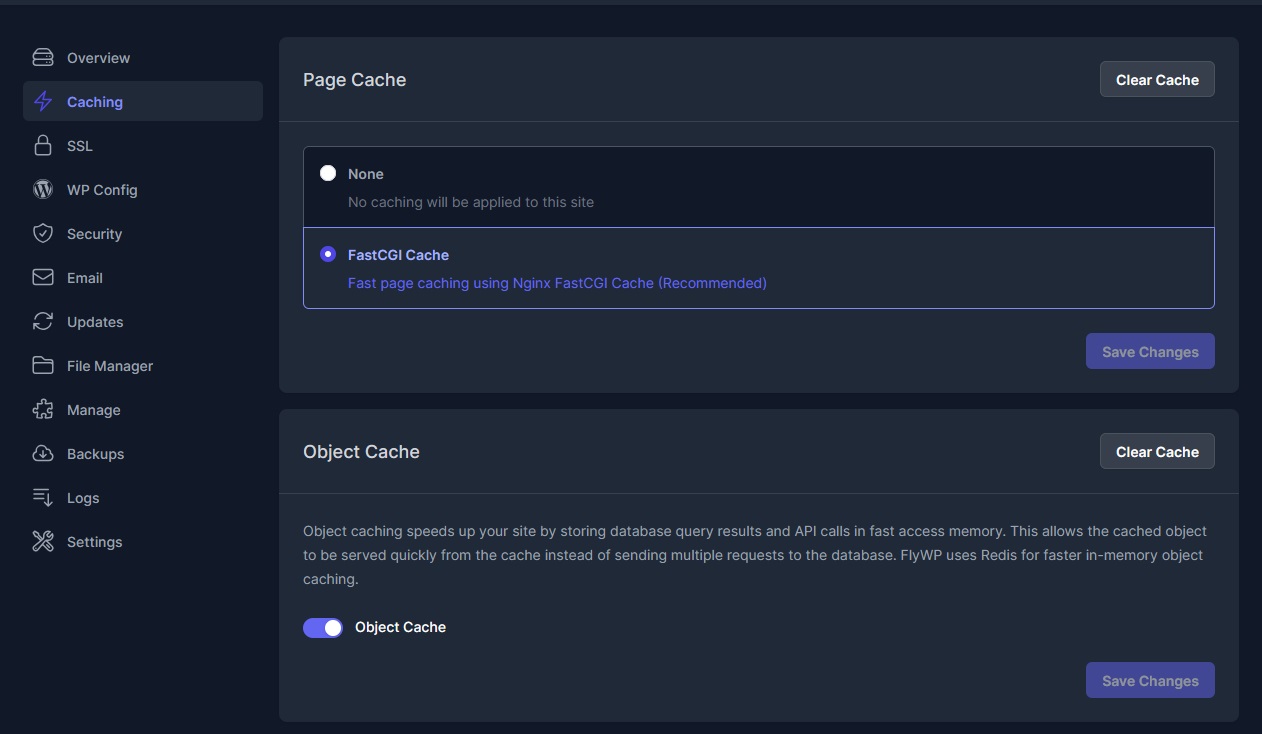Click the WordPress logo icon for WP Config
Screen dimensions: 1262x734
pyautogui.click(x=43, y=190)
